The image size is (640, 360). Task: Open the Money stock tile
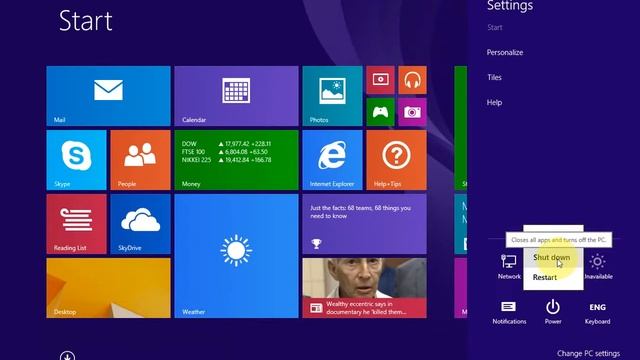[x=236, y=160]
